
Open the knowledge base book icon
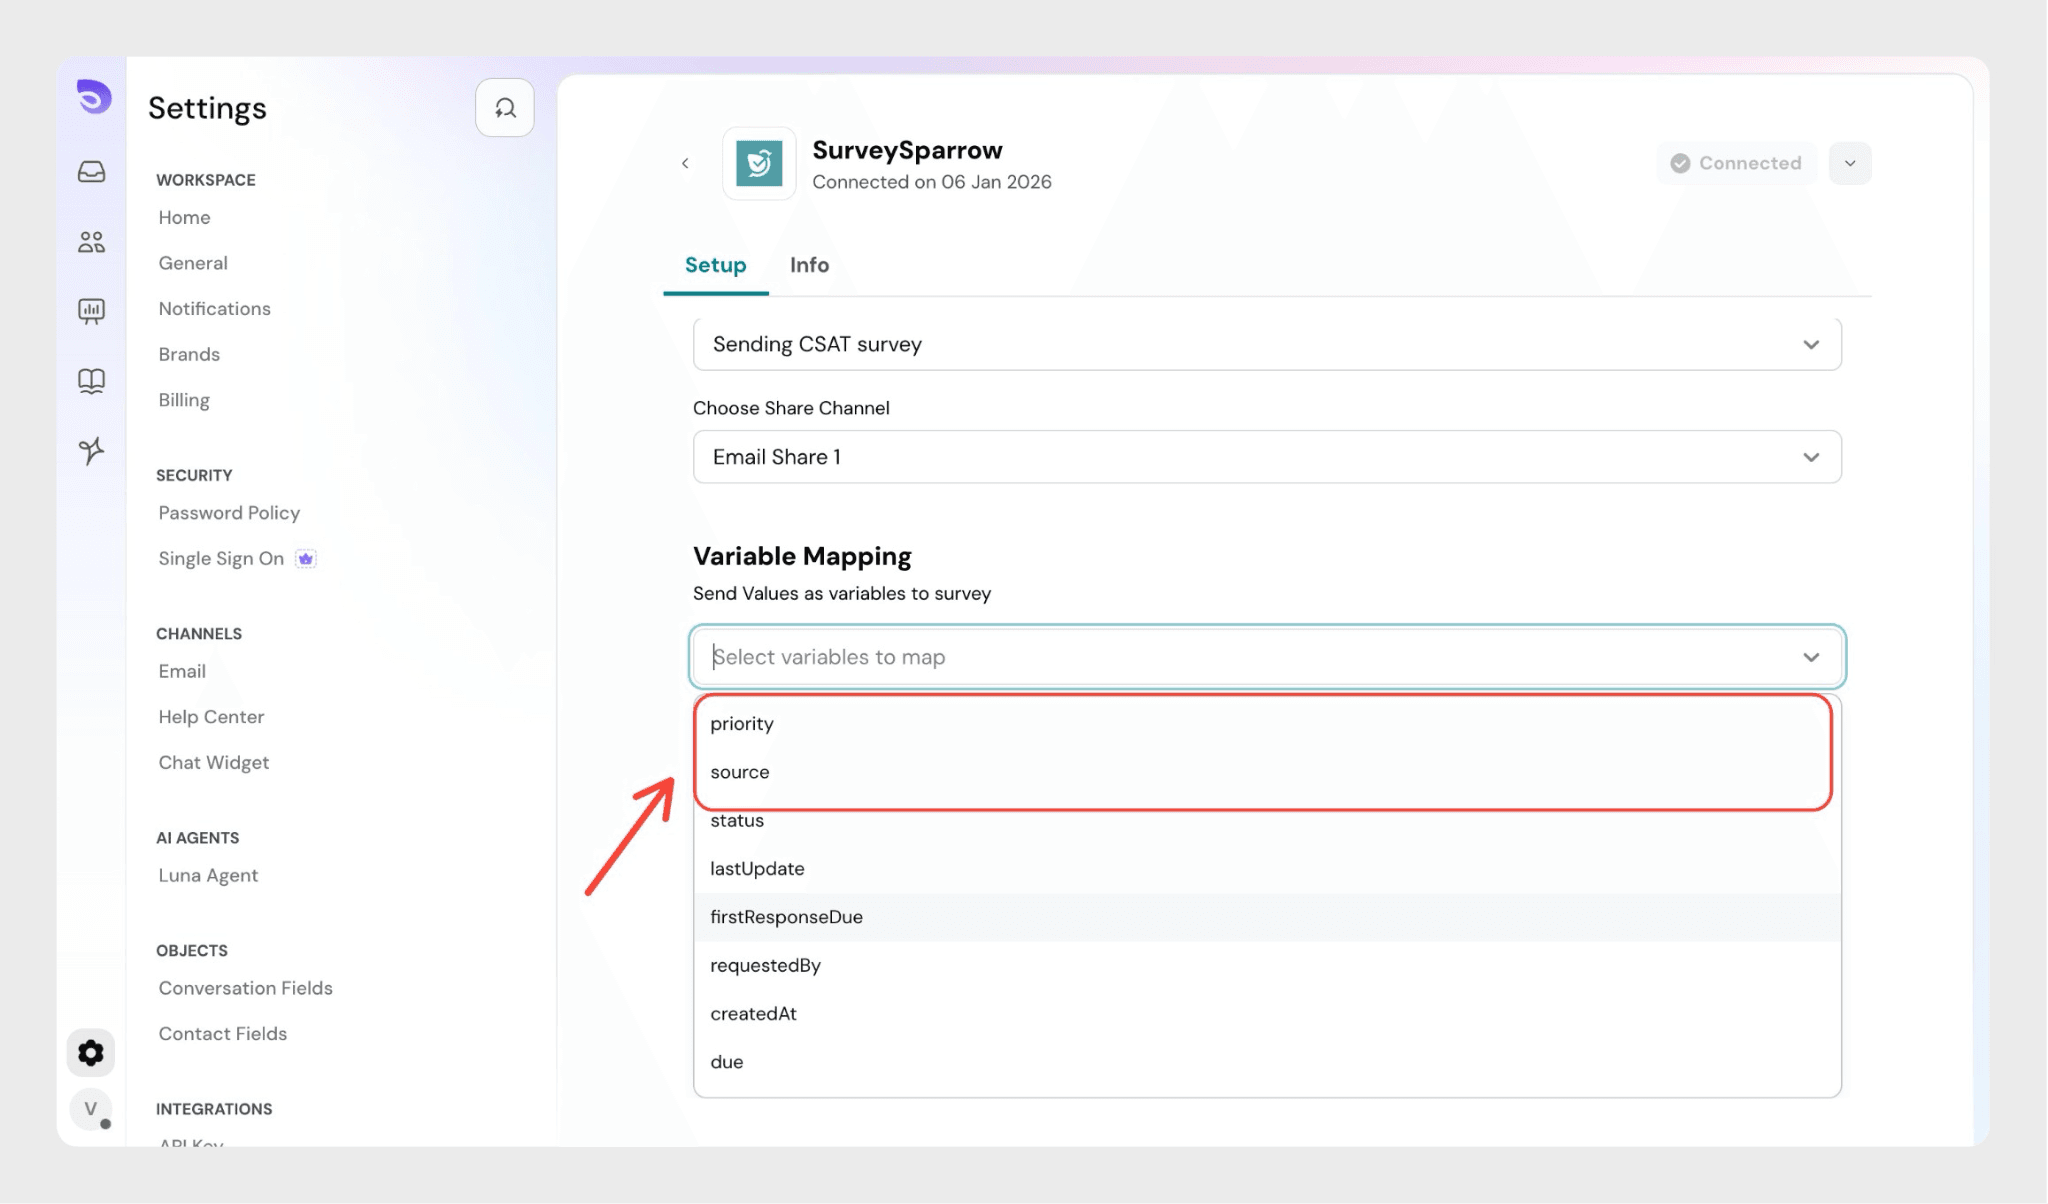tap(91, 381)
